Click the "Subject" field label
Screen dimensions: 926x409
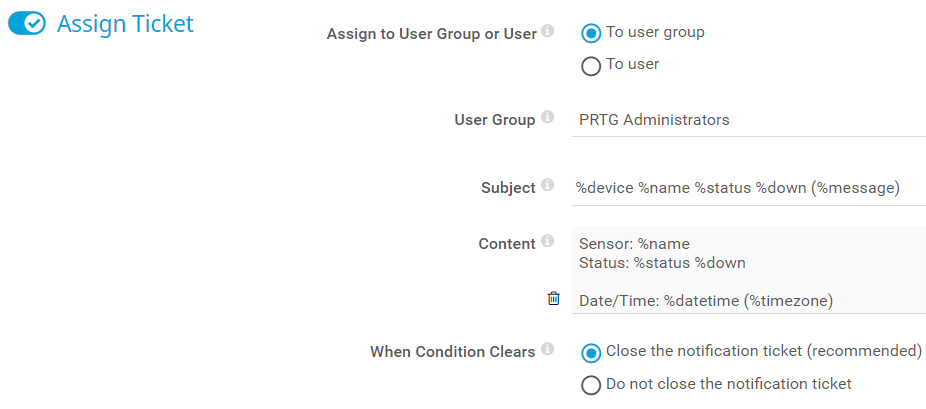pos(508,188)
